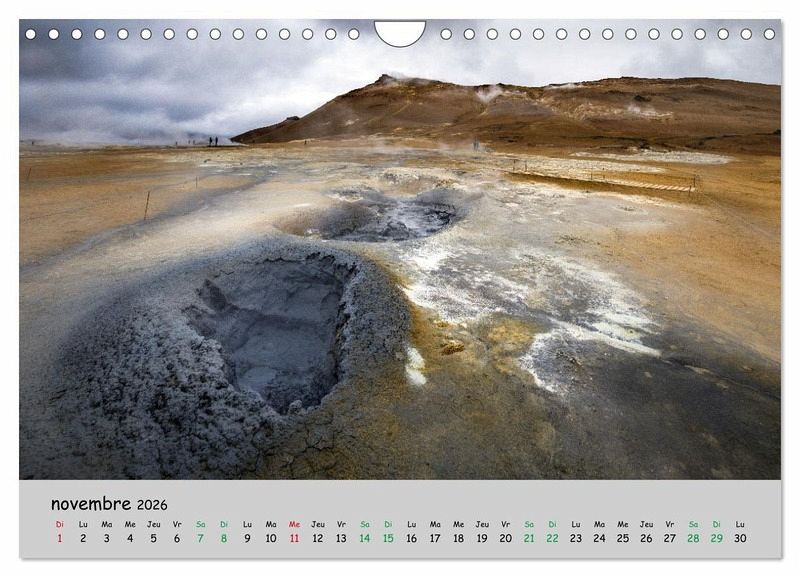Select date 18 in the calendar strip
Image resolution: width=800 pixels, height=577 pixels.
click(459, 538)
